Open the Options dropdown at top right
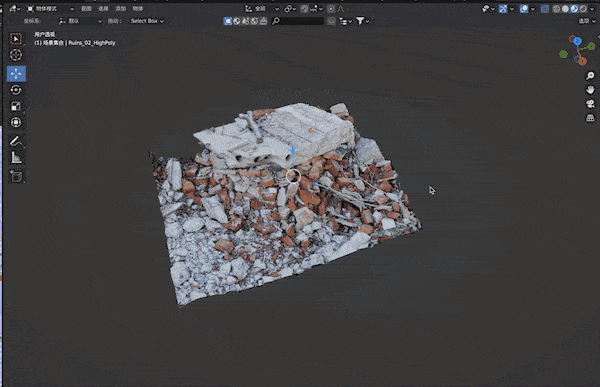600x387 pixels. (587, 21)
